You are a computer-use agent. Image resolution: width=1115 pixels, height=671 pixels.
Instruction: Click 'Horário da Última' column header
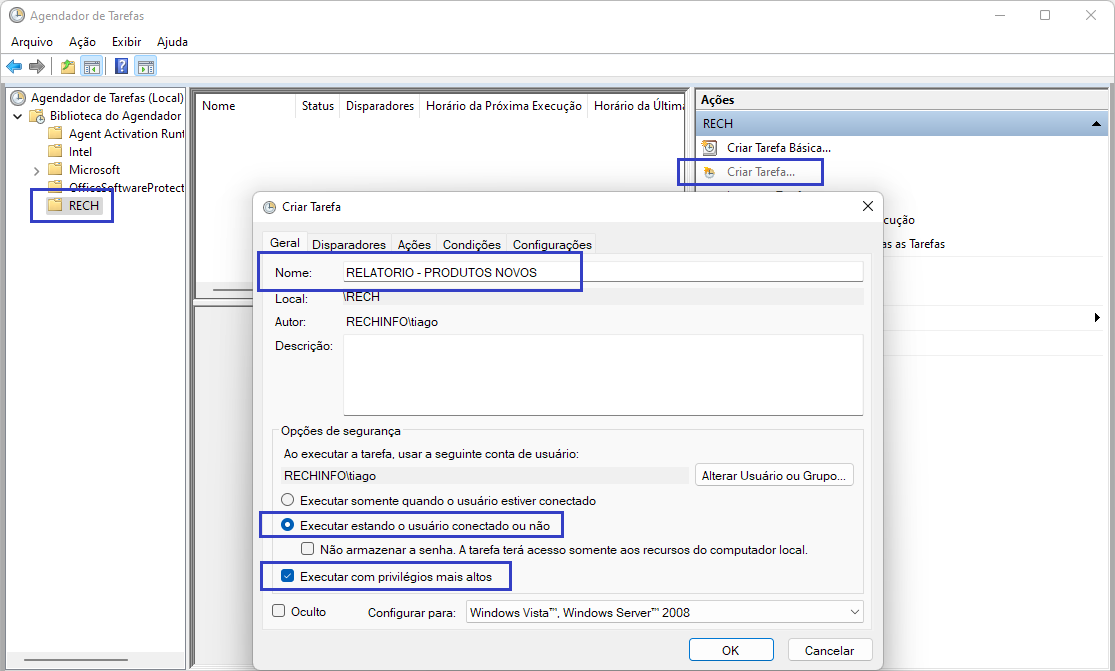(x=637, y=106)
